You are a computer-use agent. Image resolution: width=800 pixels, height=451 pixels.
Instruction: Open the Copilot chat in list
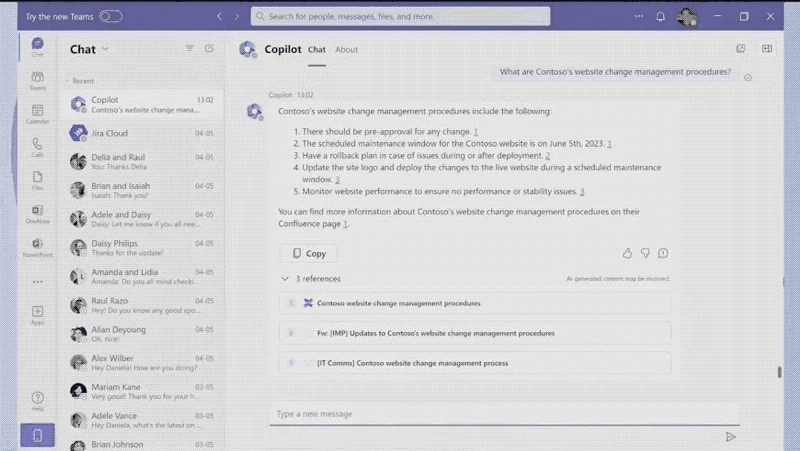pyautogui.click(x=142, y=105)
